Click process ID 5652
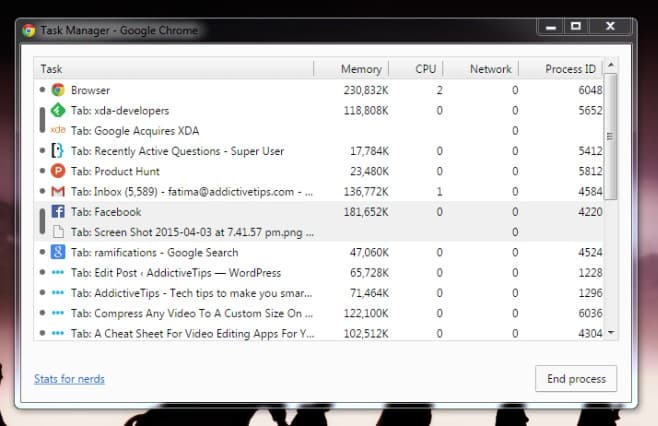Viewport: 658px width, 426px height. 590,110
